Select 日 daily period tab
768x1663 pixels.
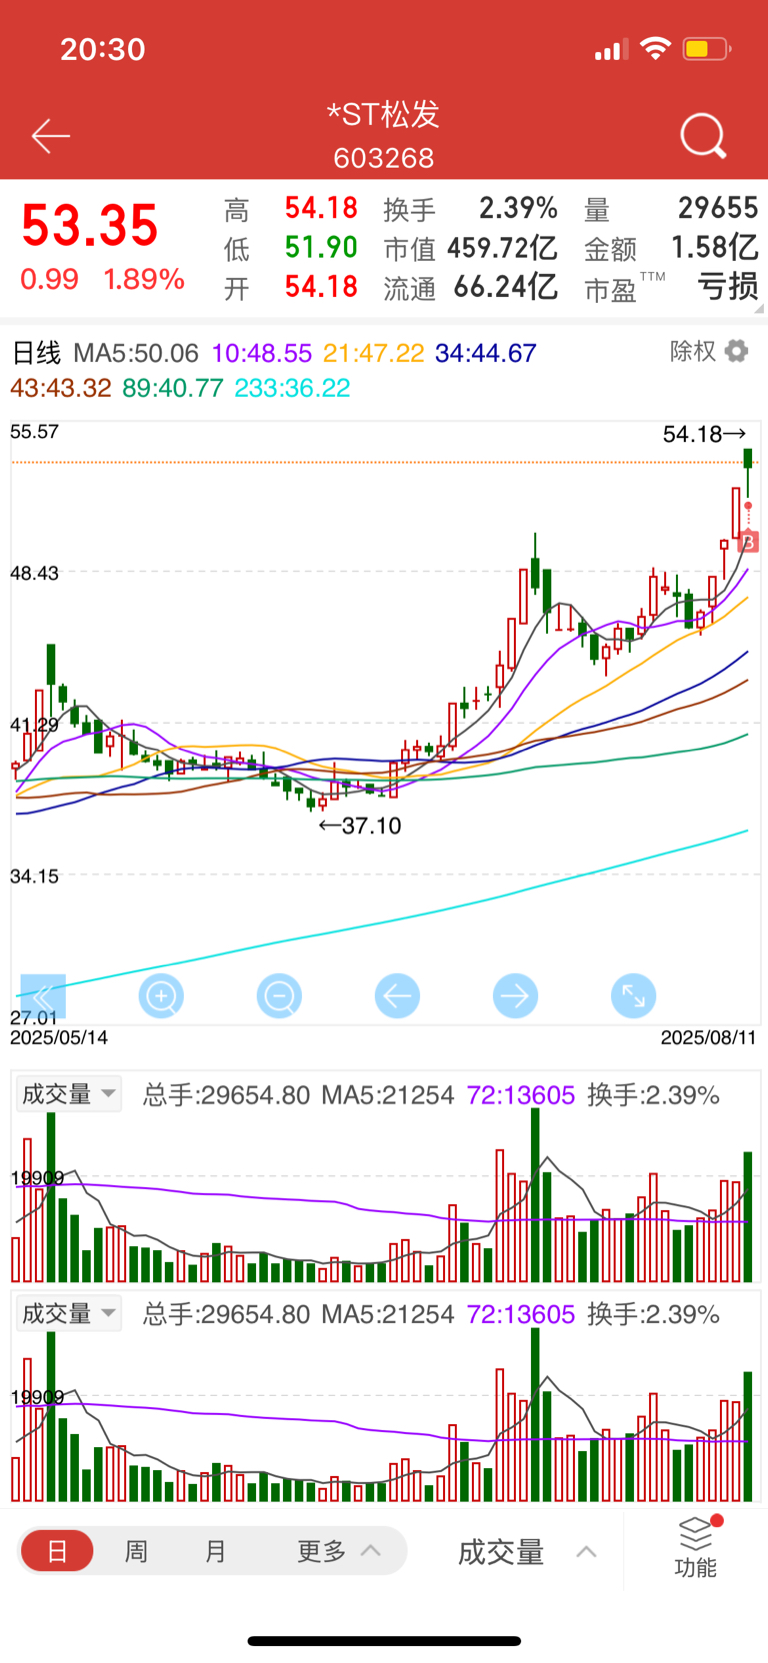[x=57, y=1551]
